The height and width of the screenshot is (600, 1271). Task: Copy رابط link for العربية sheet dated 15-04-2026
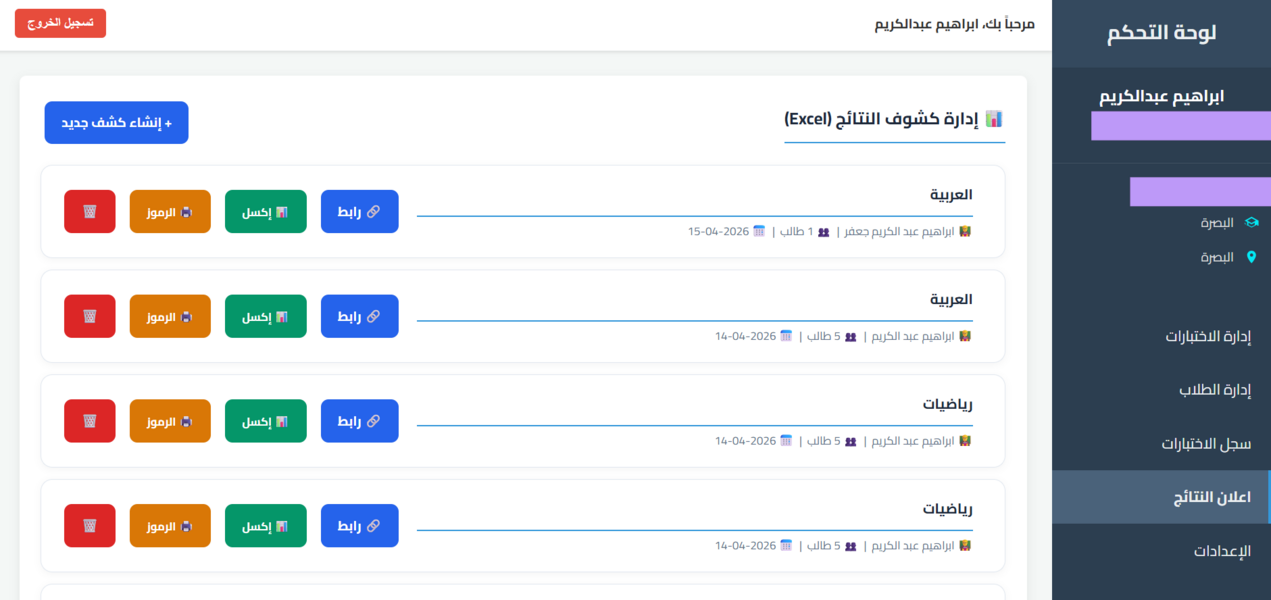pos(359,212)
